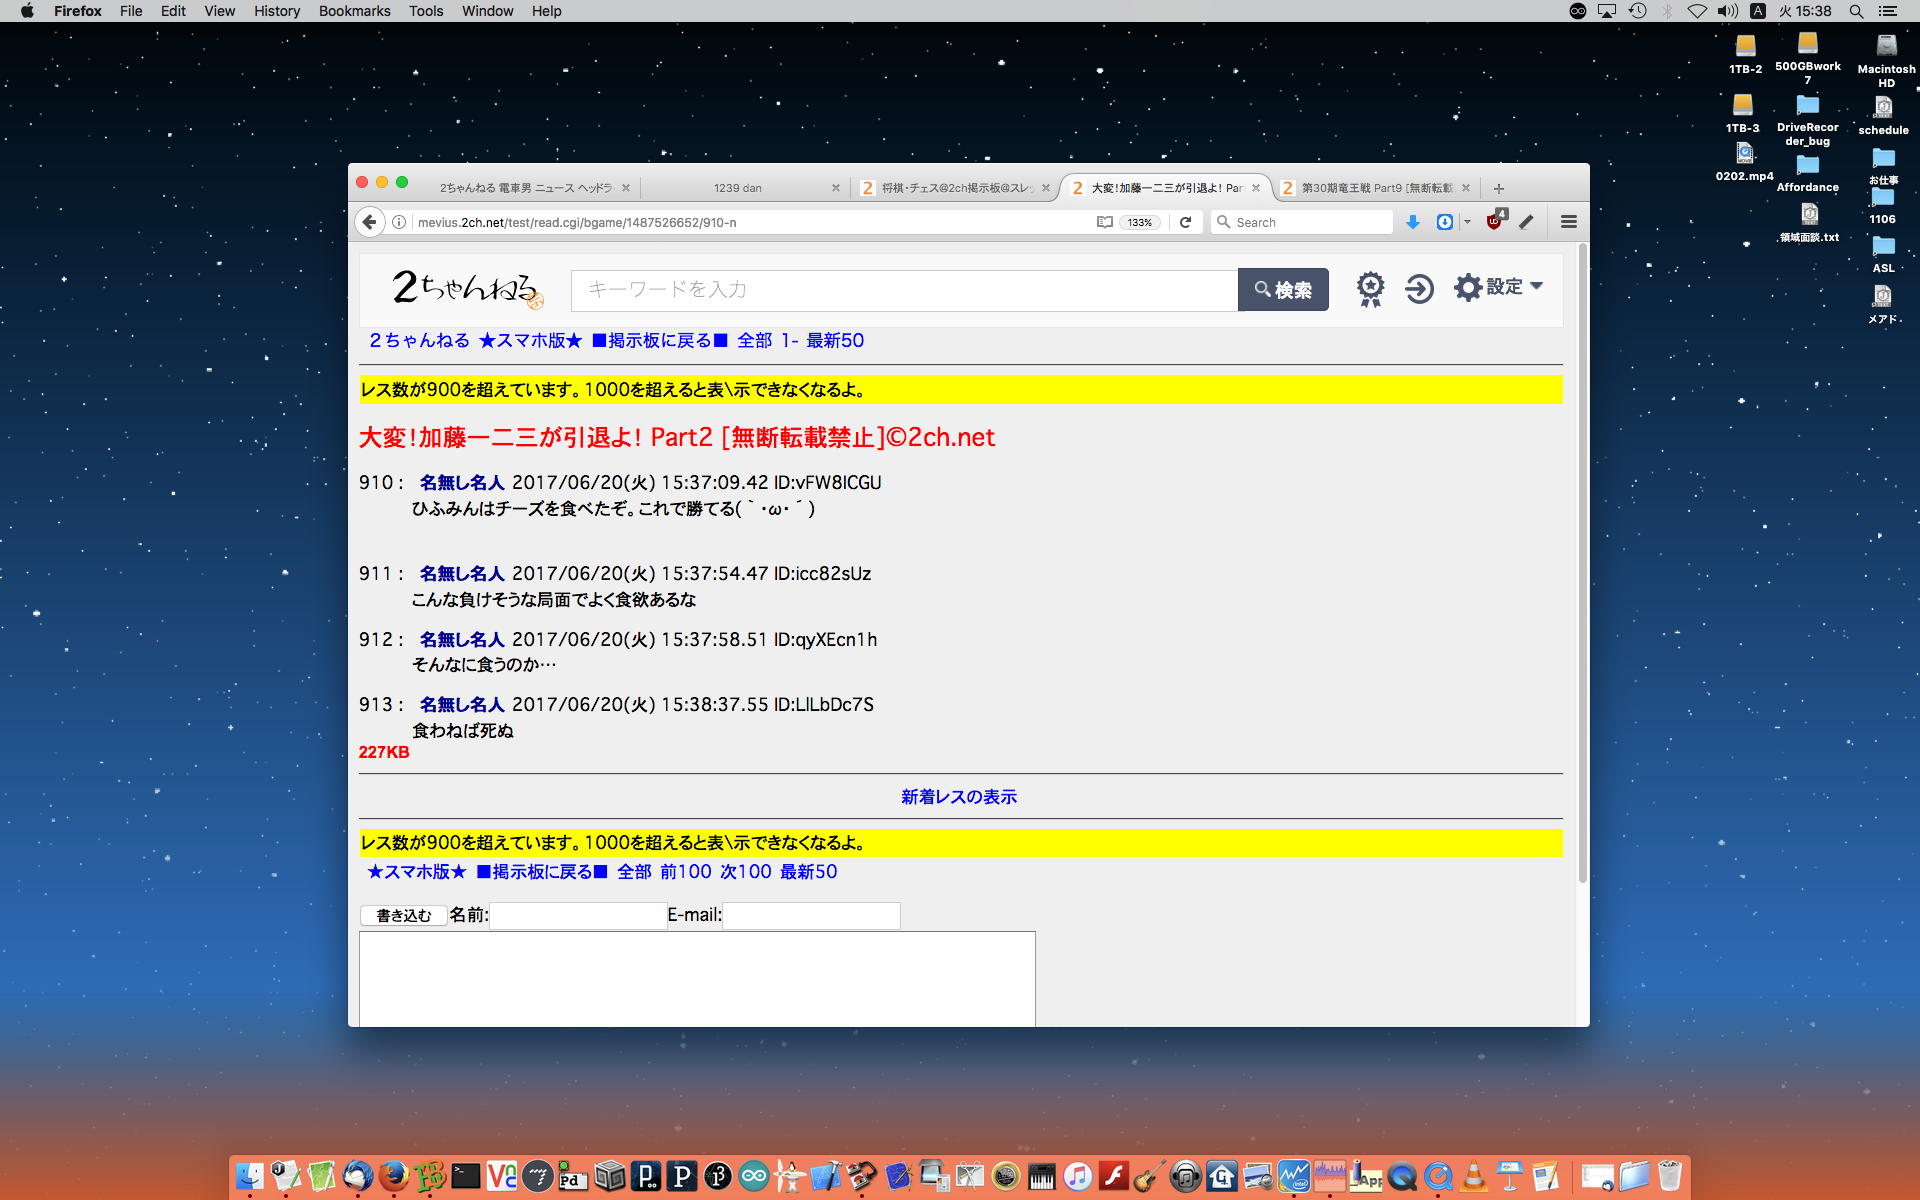Reset the 133% zoom level indicator
Image resolution: width=1920 pixels, height=1200 pixels.
point(1140,222)
